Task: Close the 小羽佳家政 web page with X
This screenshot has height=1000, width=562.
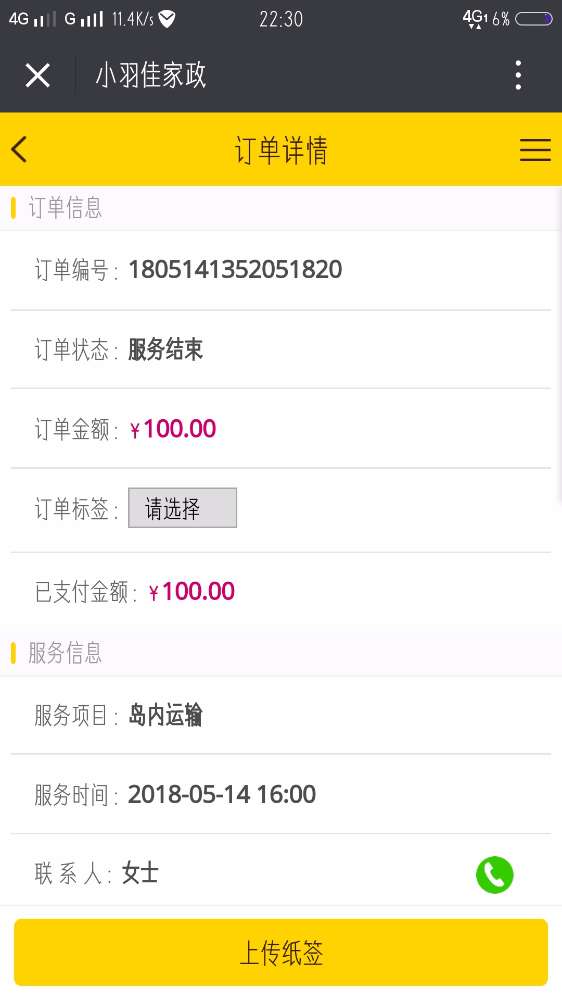Action: point(38,76)
